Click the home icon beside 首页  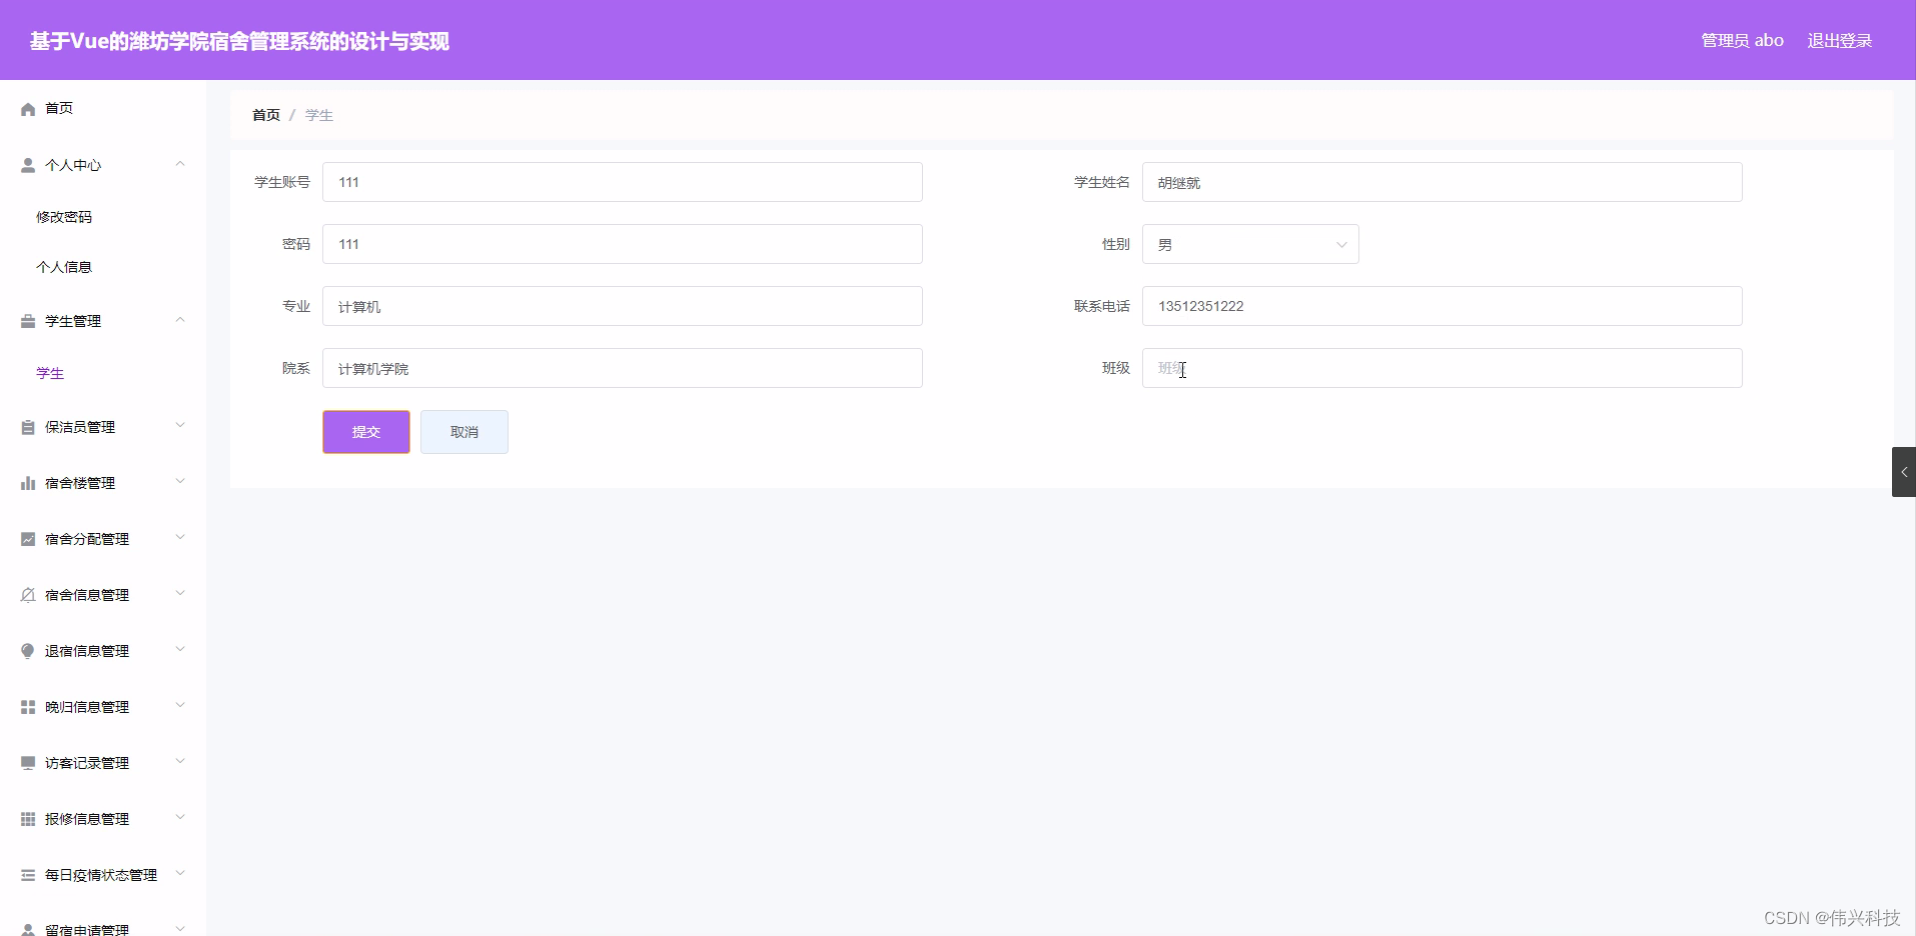tap(27, 108)
